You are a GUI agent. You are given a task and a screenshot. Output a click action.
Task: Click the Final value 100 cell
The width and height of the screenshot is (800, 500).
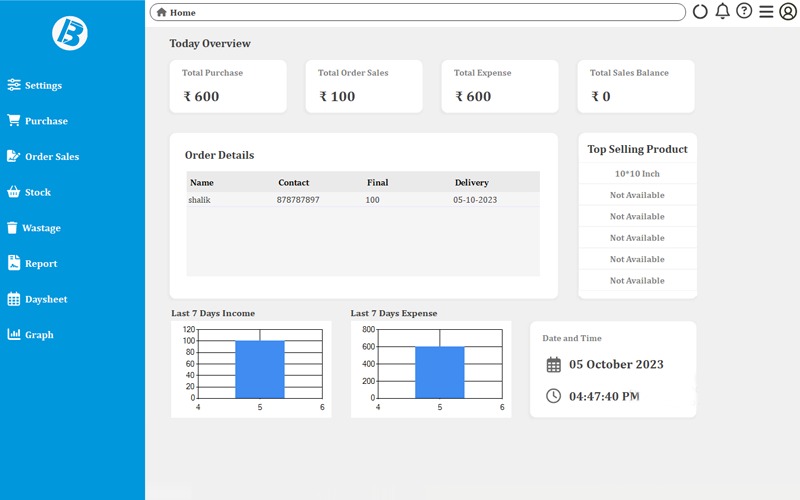[372, 199]
